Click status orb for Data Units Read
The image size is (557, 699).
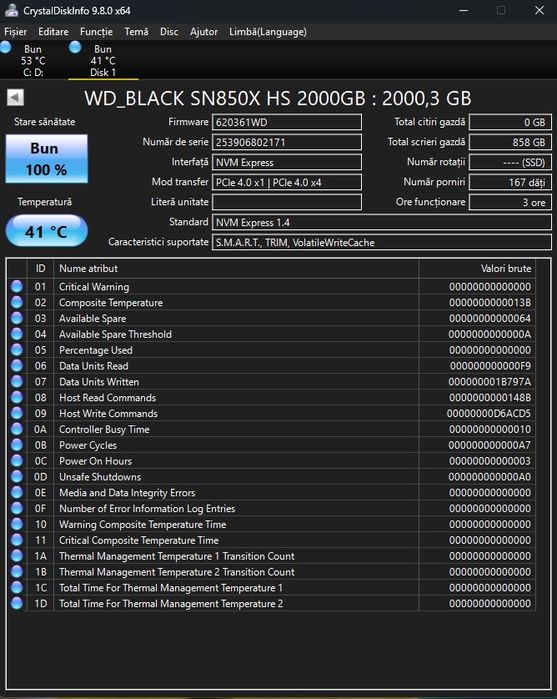coord(17,366)
